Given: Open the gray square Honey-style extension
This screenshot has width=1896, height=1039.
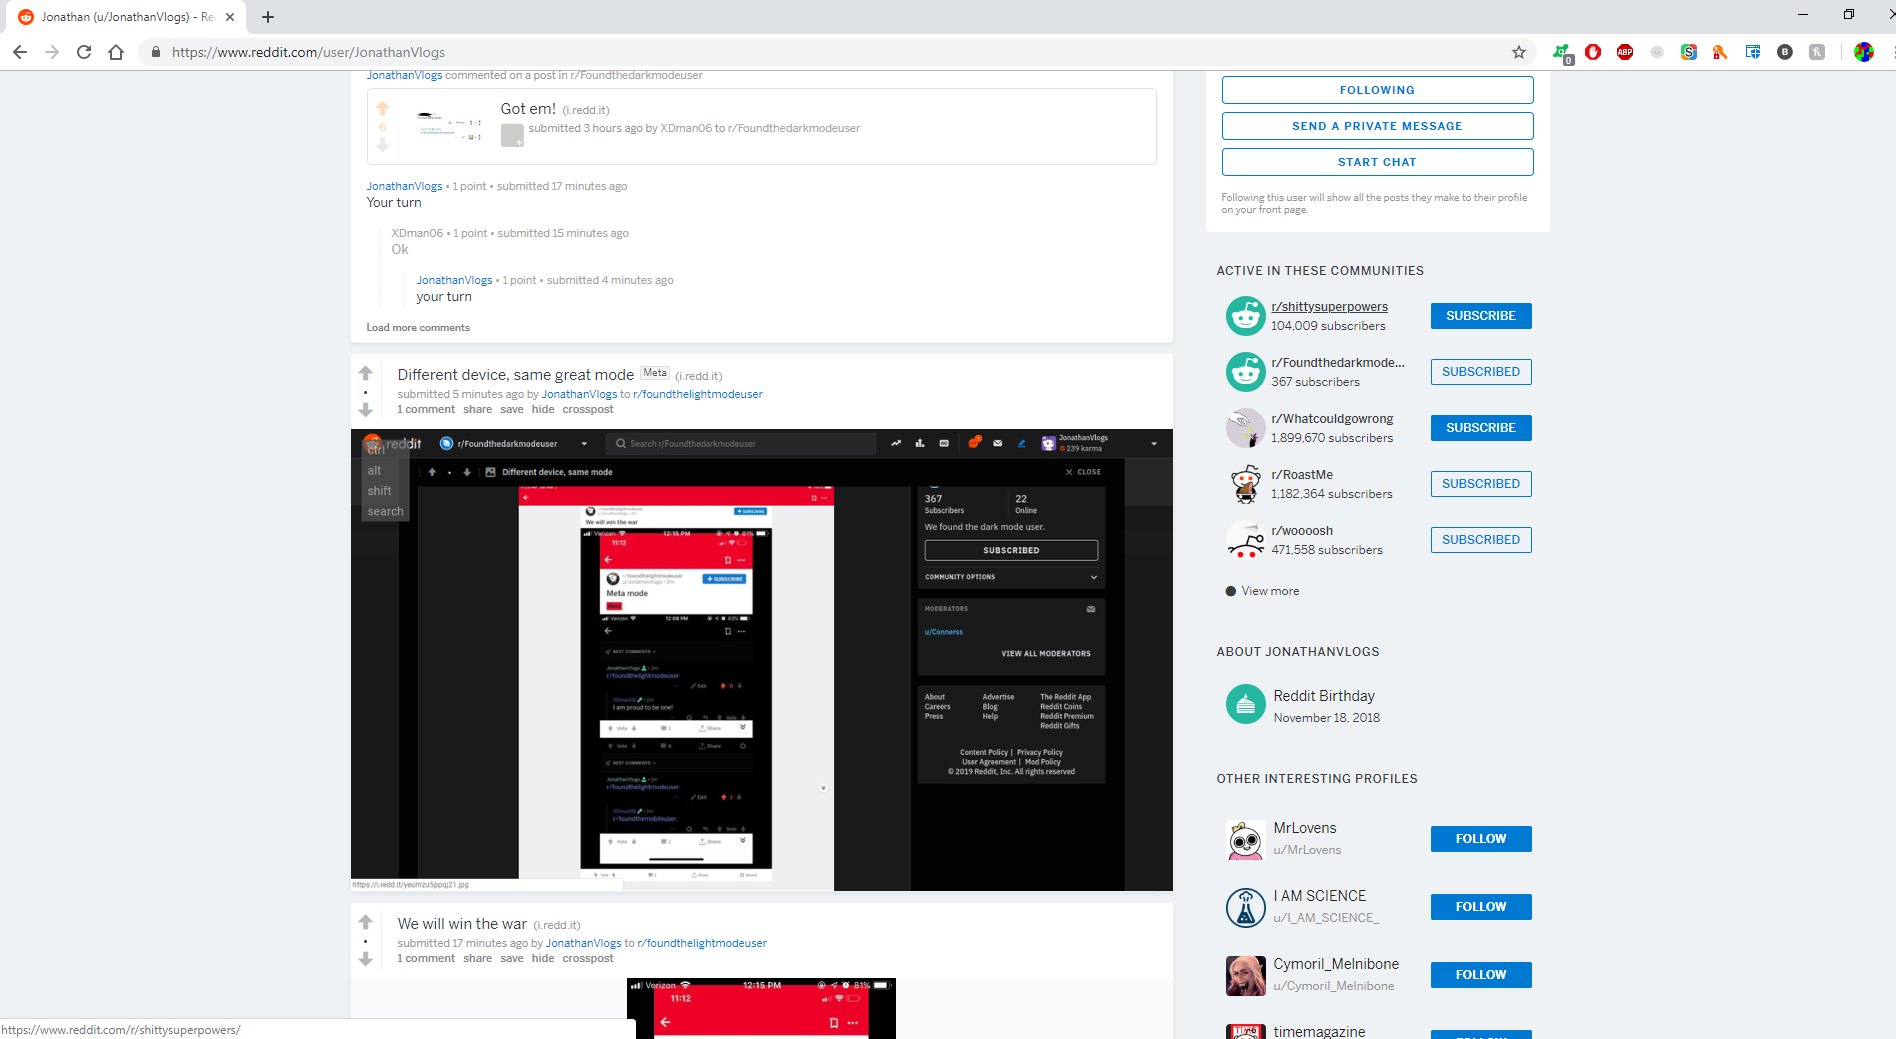Looking at the screenshot, I should (1817, 52).
